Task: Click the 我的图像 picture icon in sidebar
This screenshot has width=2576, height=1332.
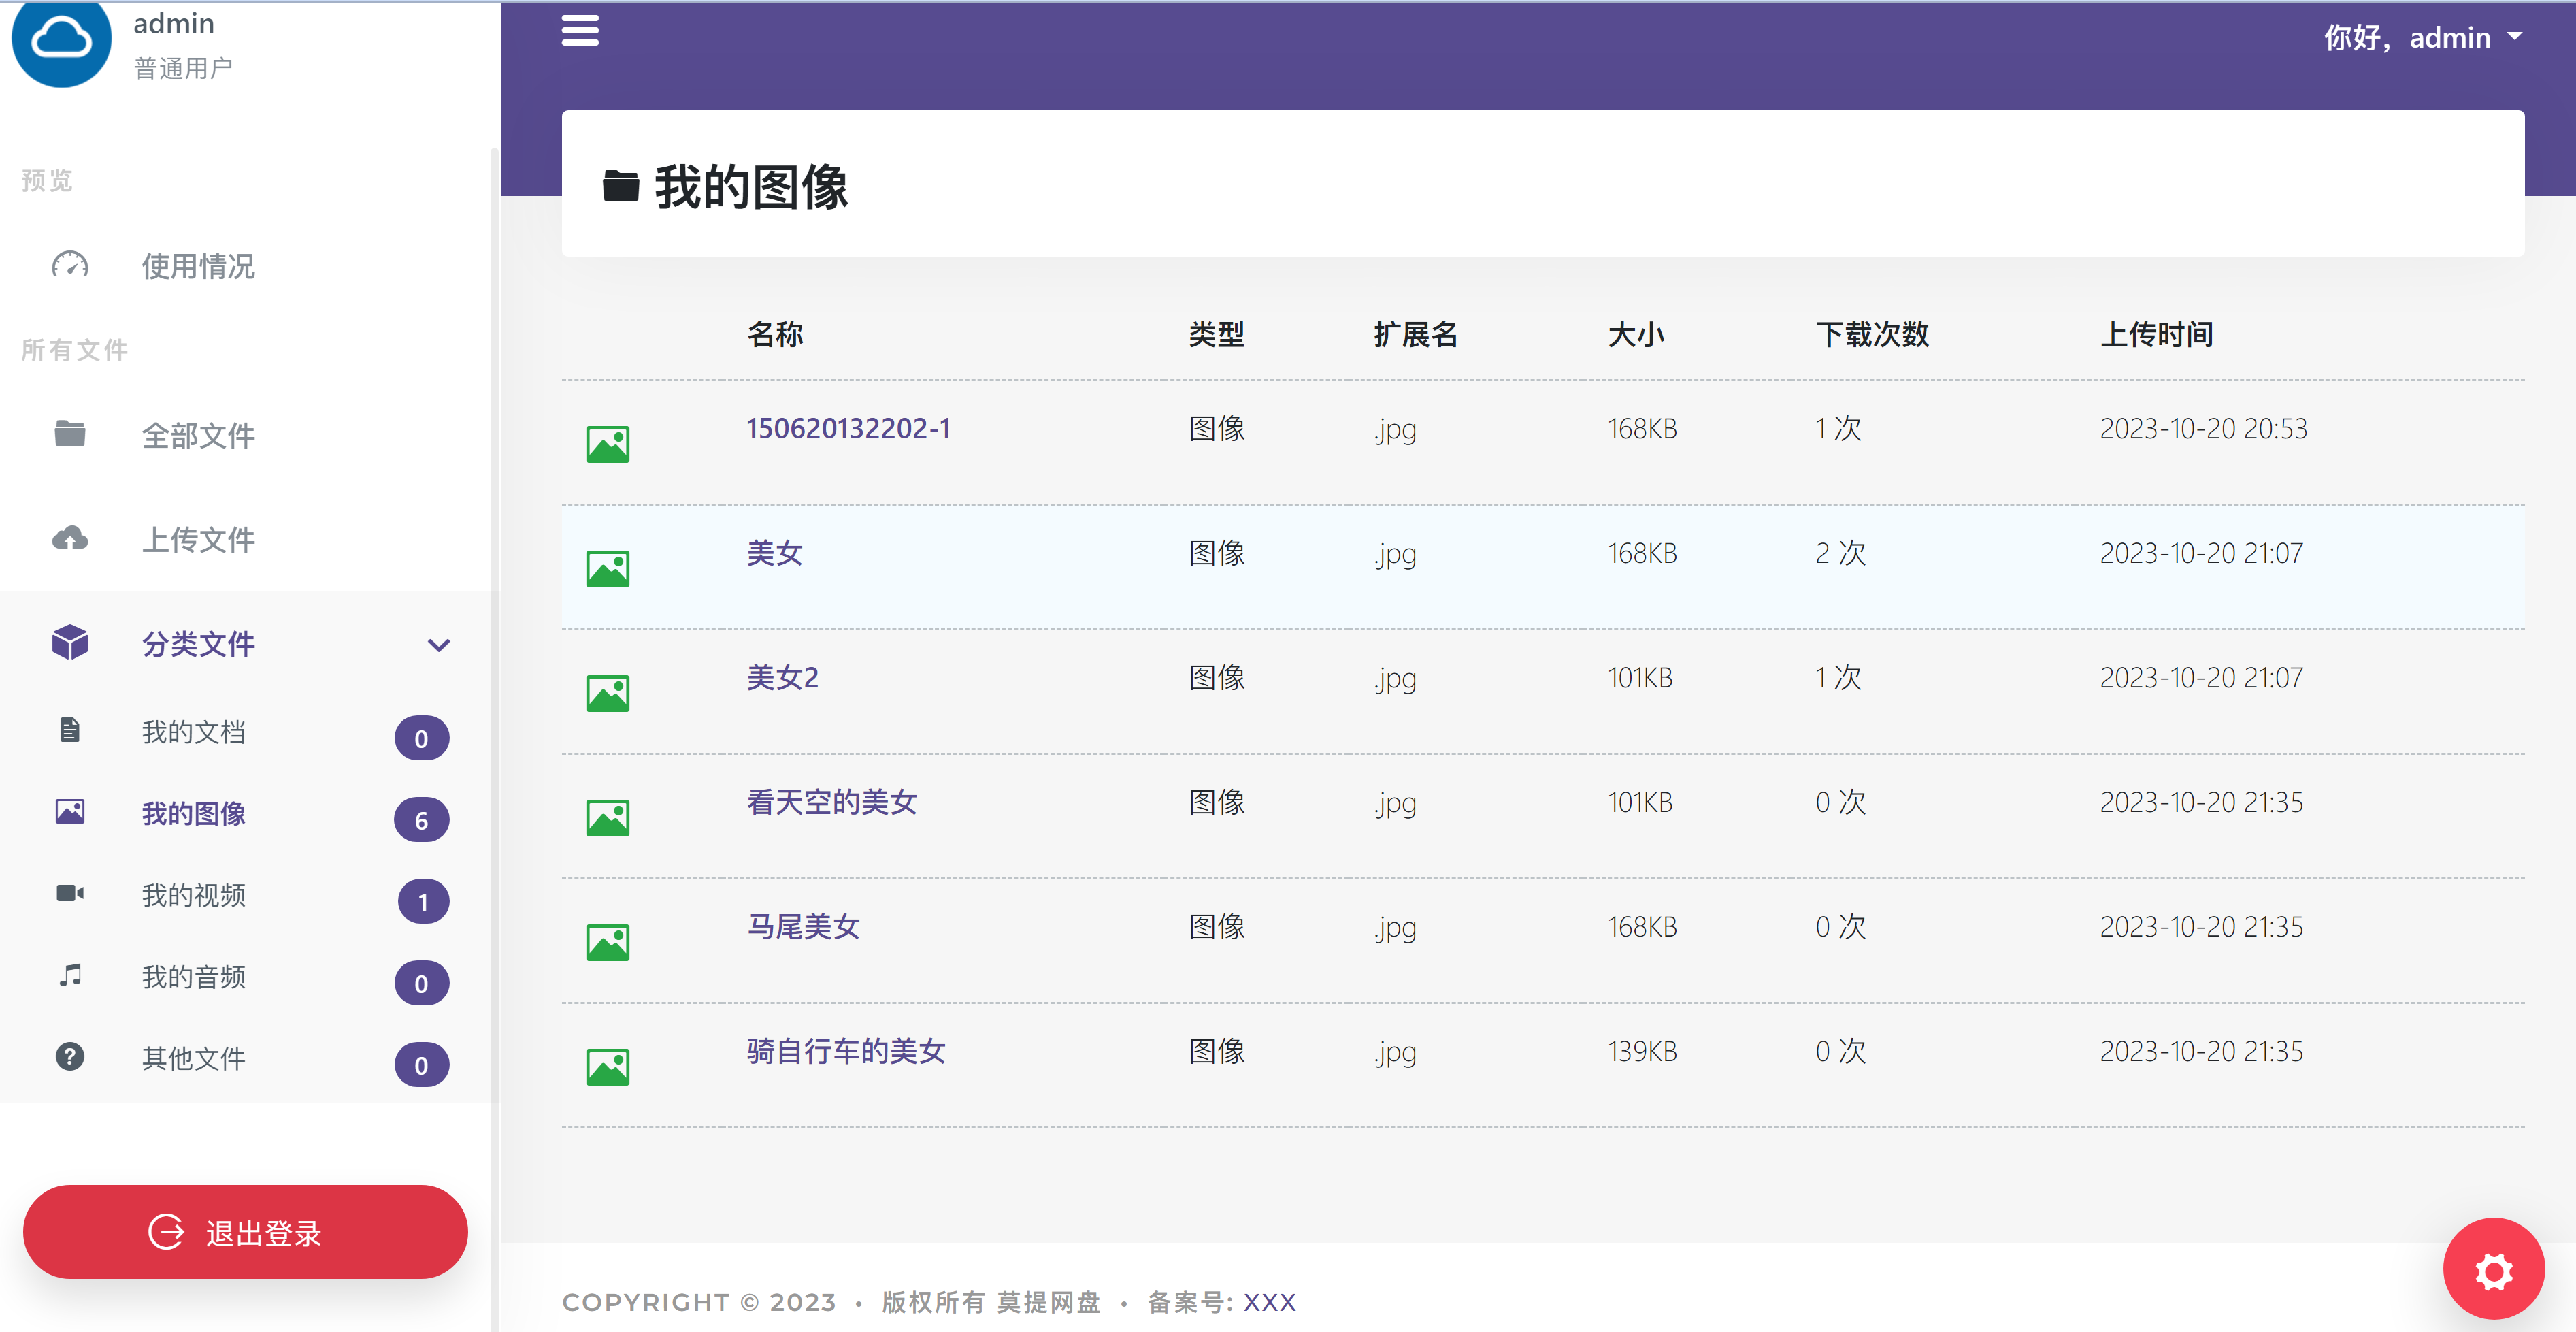Action: tap(70, 811)
